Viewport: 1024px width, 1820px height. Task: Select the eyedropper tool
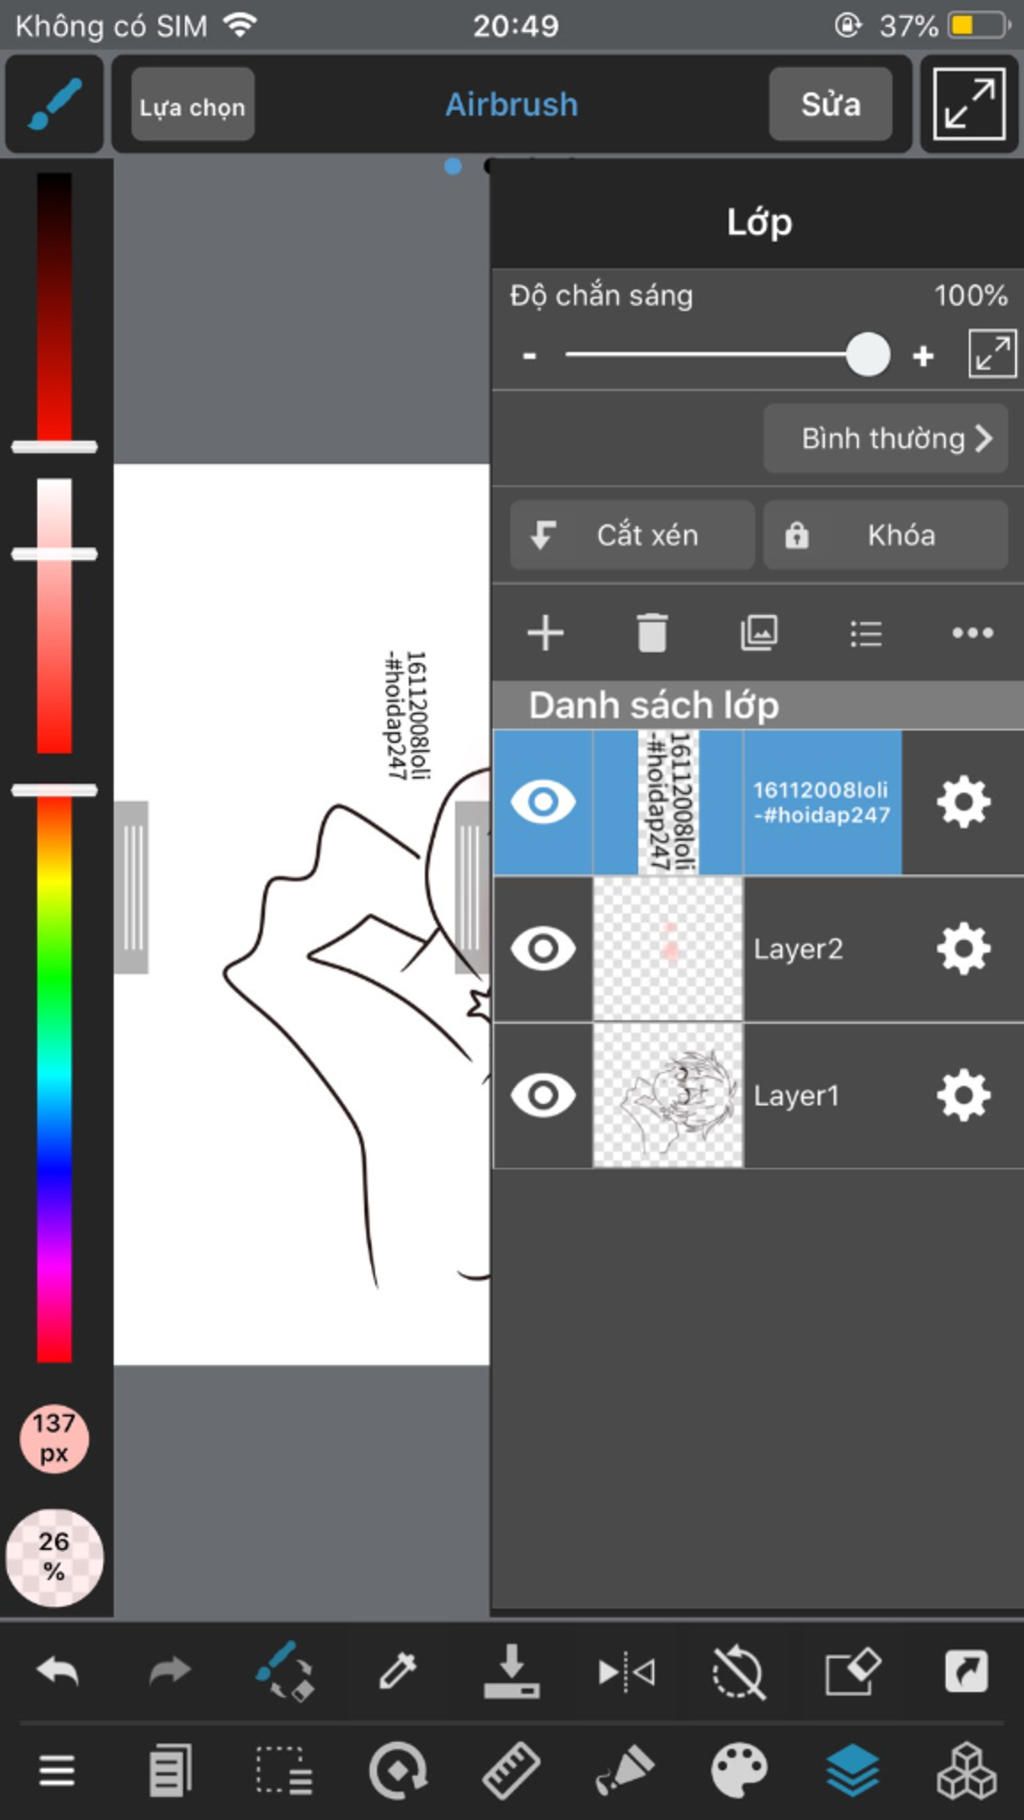point(397,1671)
